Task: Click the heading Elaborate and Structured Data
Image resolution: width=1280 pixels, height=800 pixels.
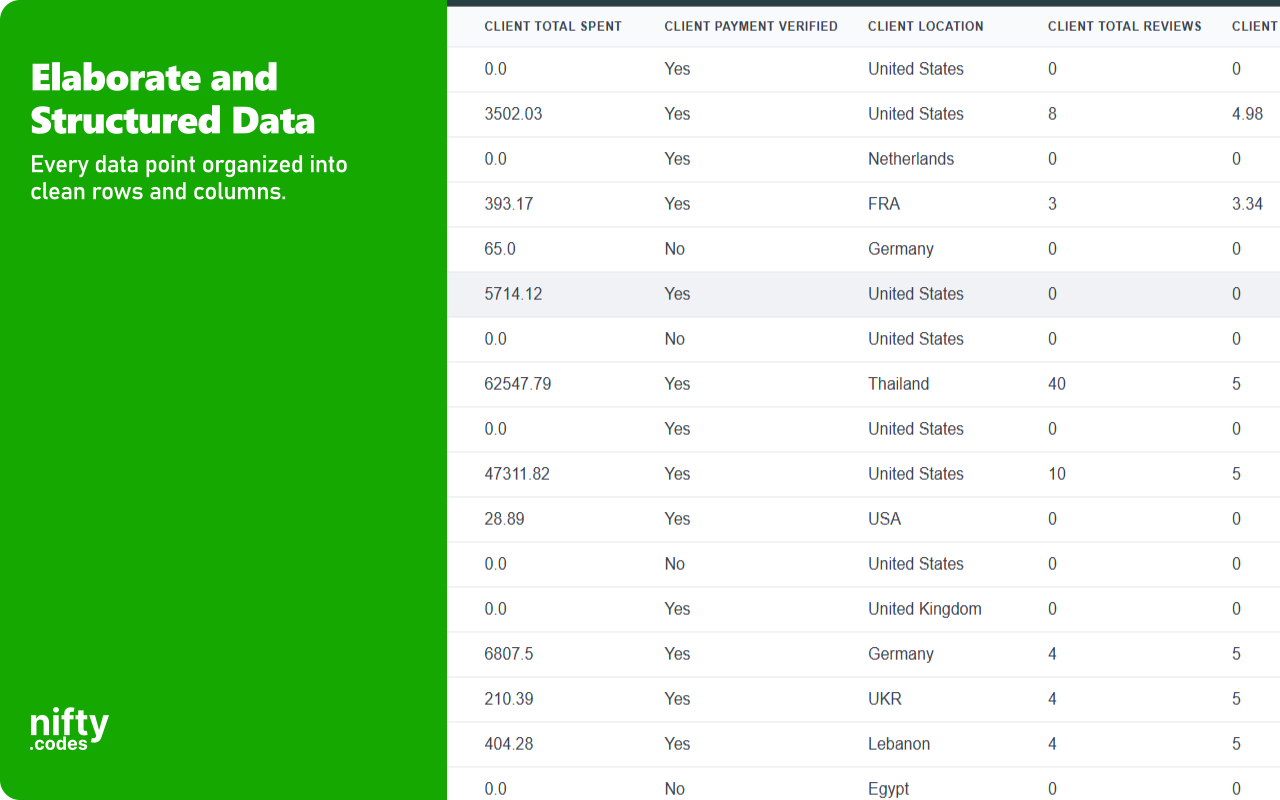Action: (172, 98)
